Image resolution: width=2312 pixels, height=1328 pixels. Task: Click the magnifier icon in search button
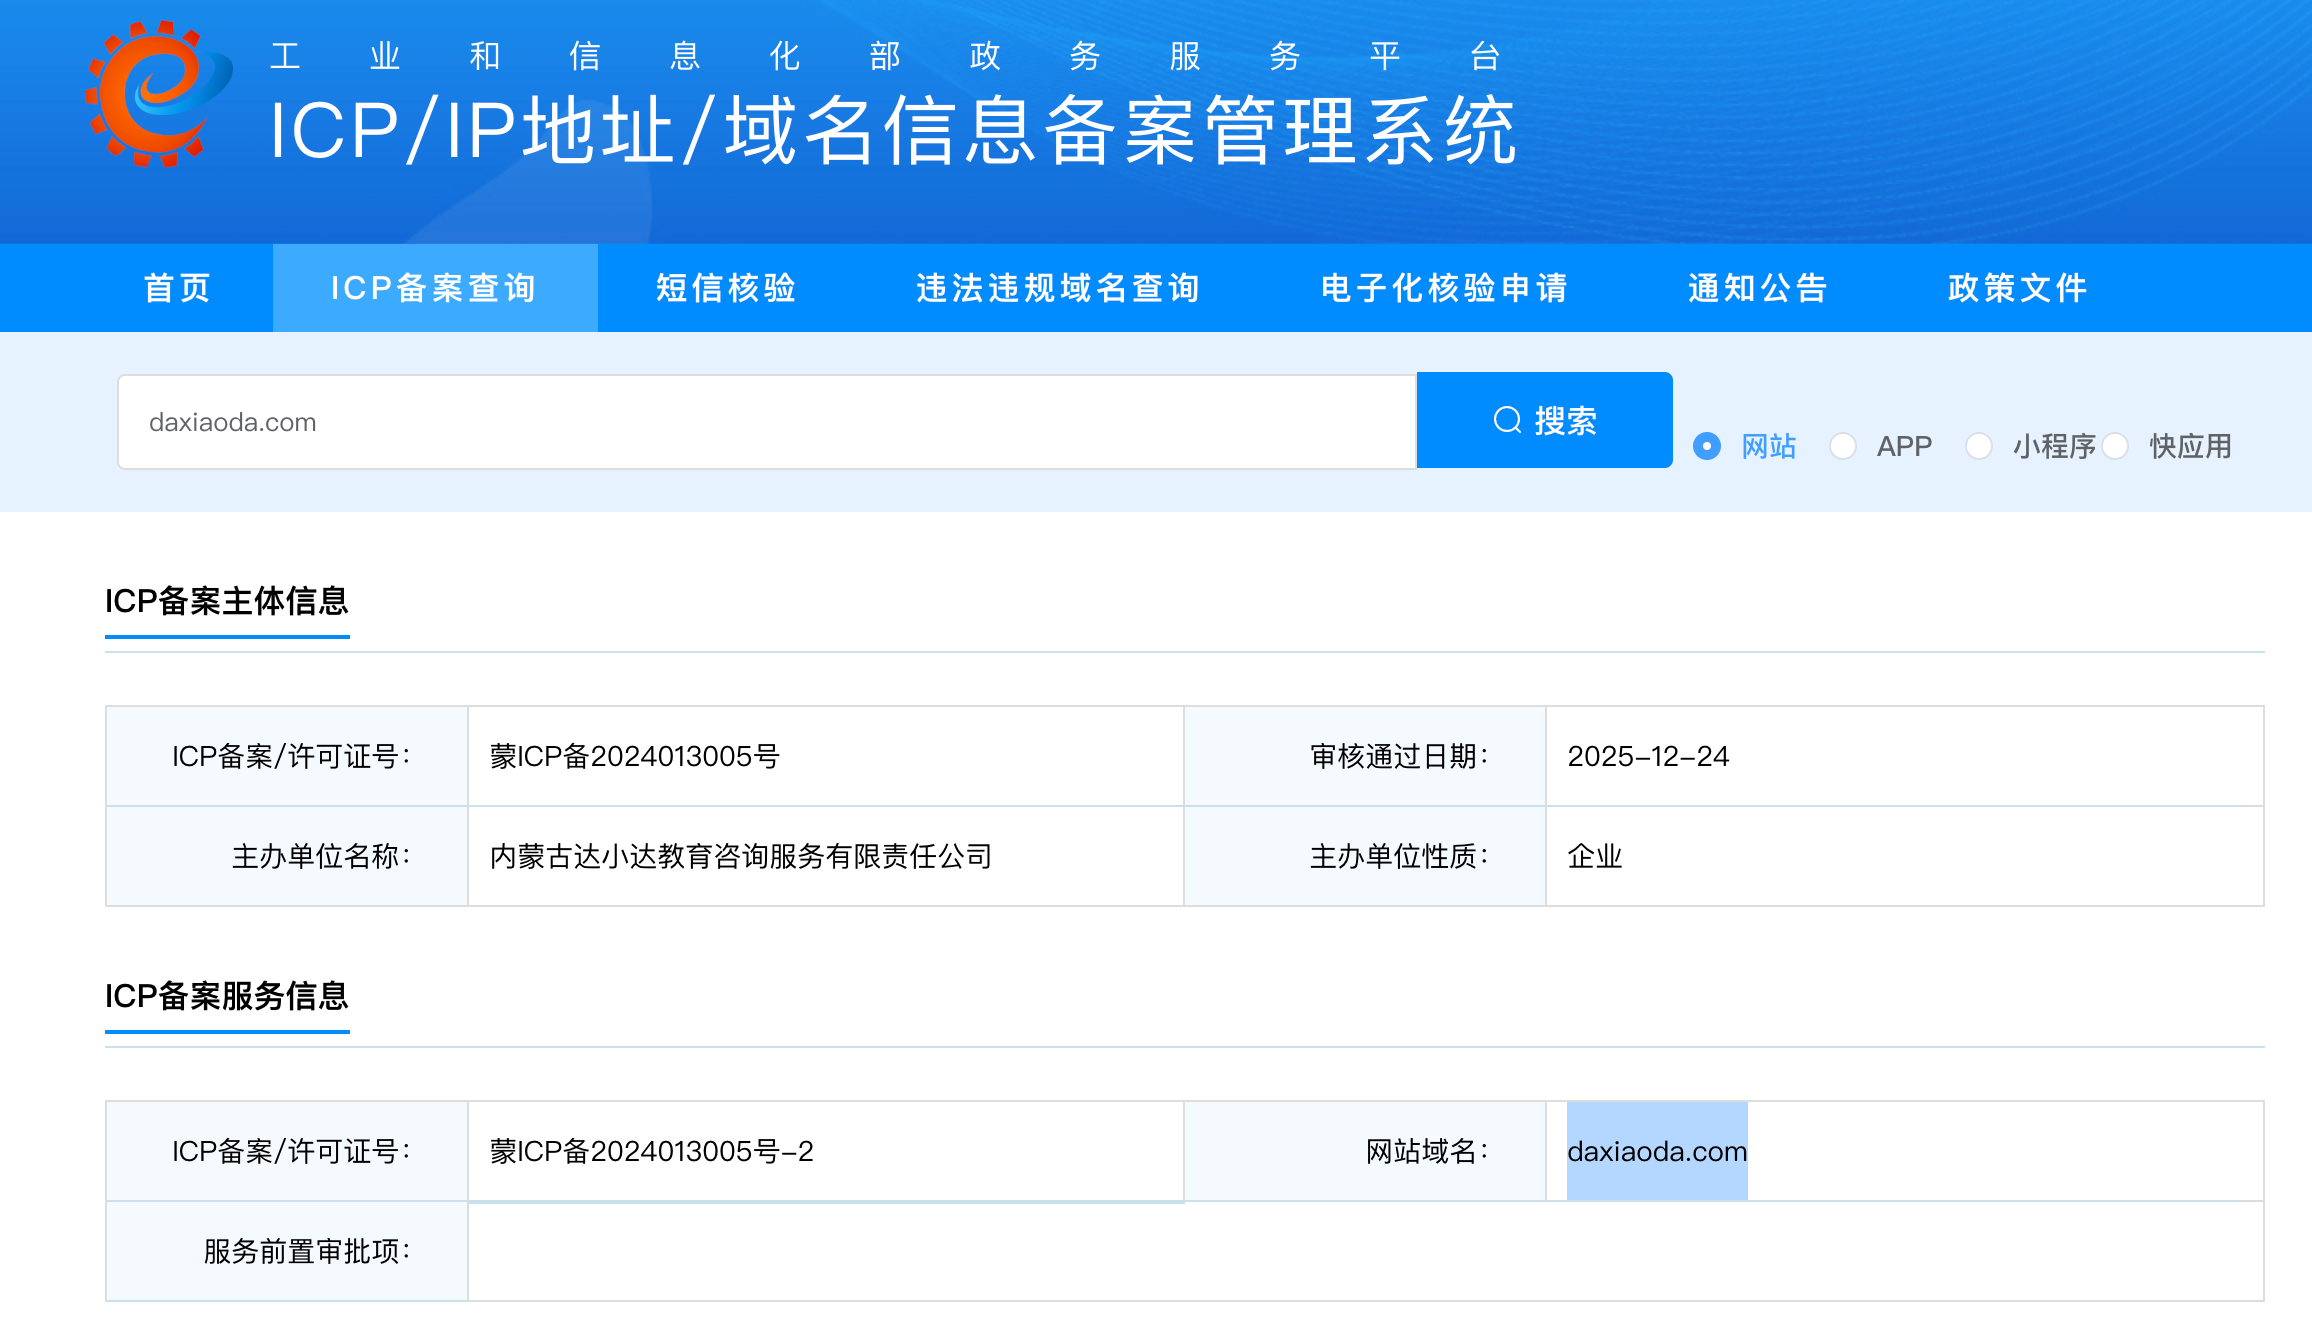tap(1507, 420)
